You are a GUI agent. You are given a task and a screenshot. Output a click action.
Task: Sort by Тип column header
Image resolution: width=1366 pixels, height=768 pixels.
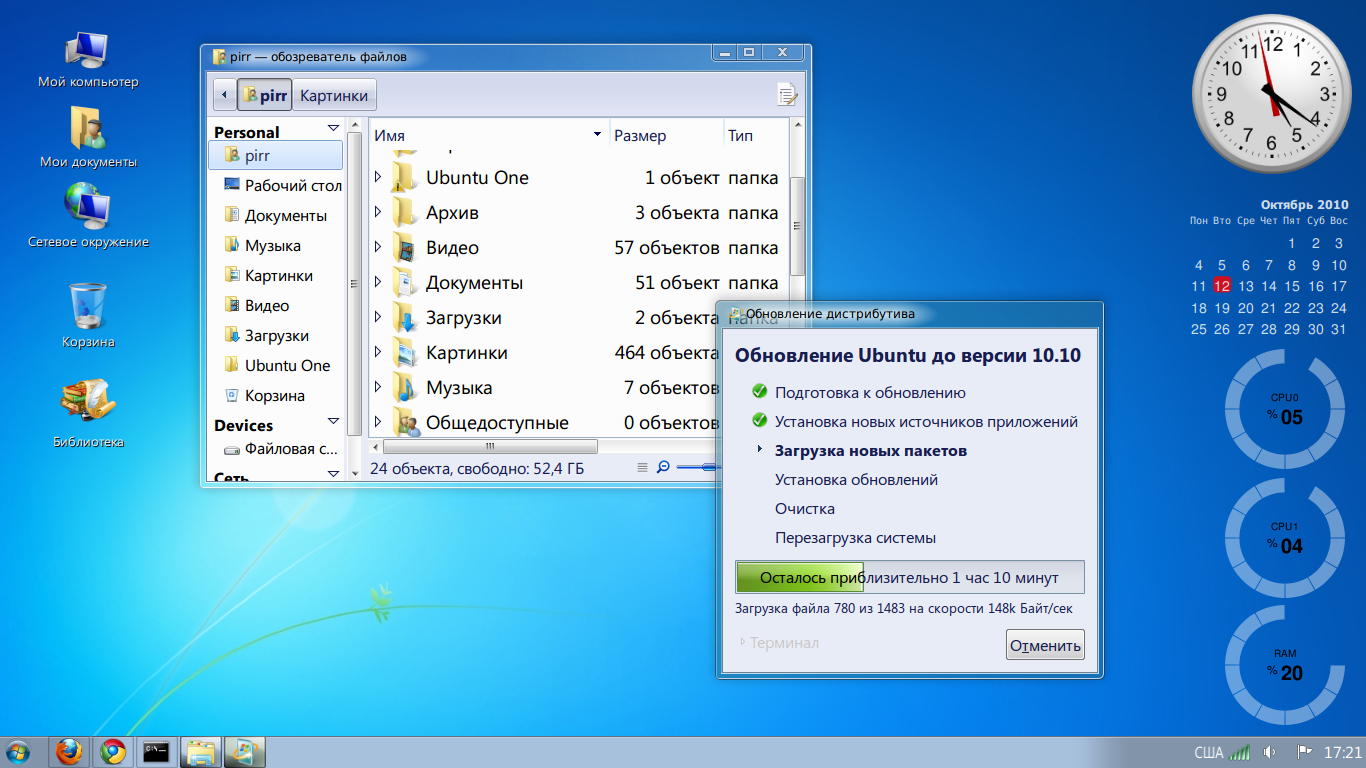[x=756, y=135]
